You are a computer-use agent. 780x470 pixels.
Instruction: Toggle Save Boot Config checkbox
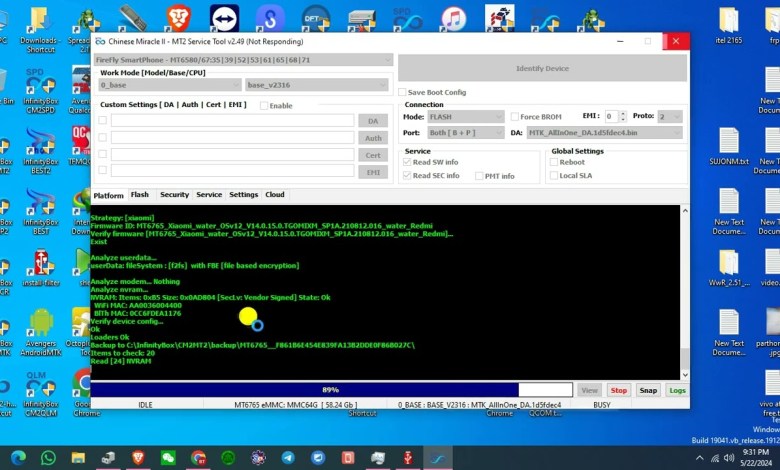[x=402, y=92]
